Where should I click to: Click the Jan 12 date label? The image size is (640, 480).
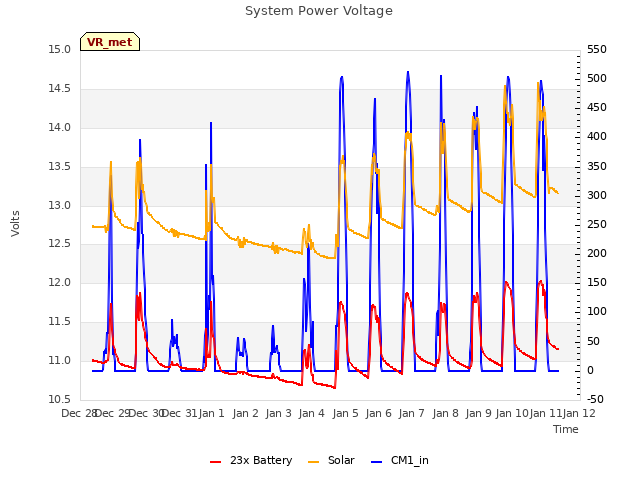coord(579,413)
